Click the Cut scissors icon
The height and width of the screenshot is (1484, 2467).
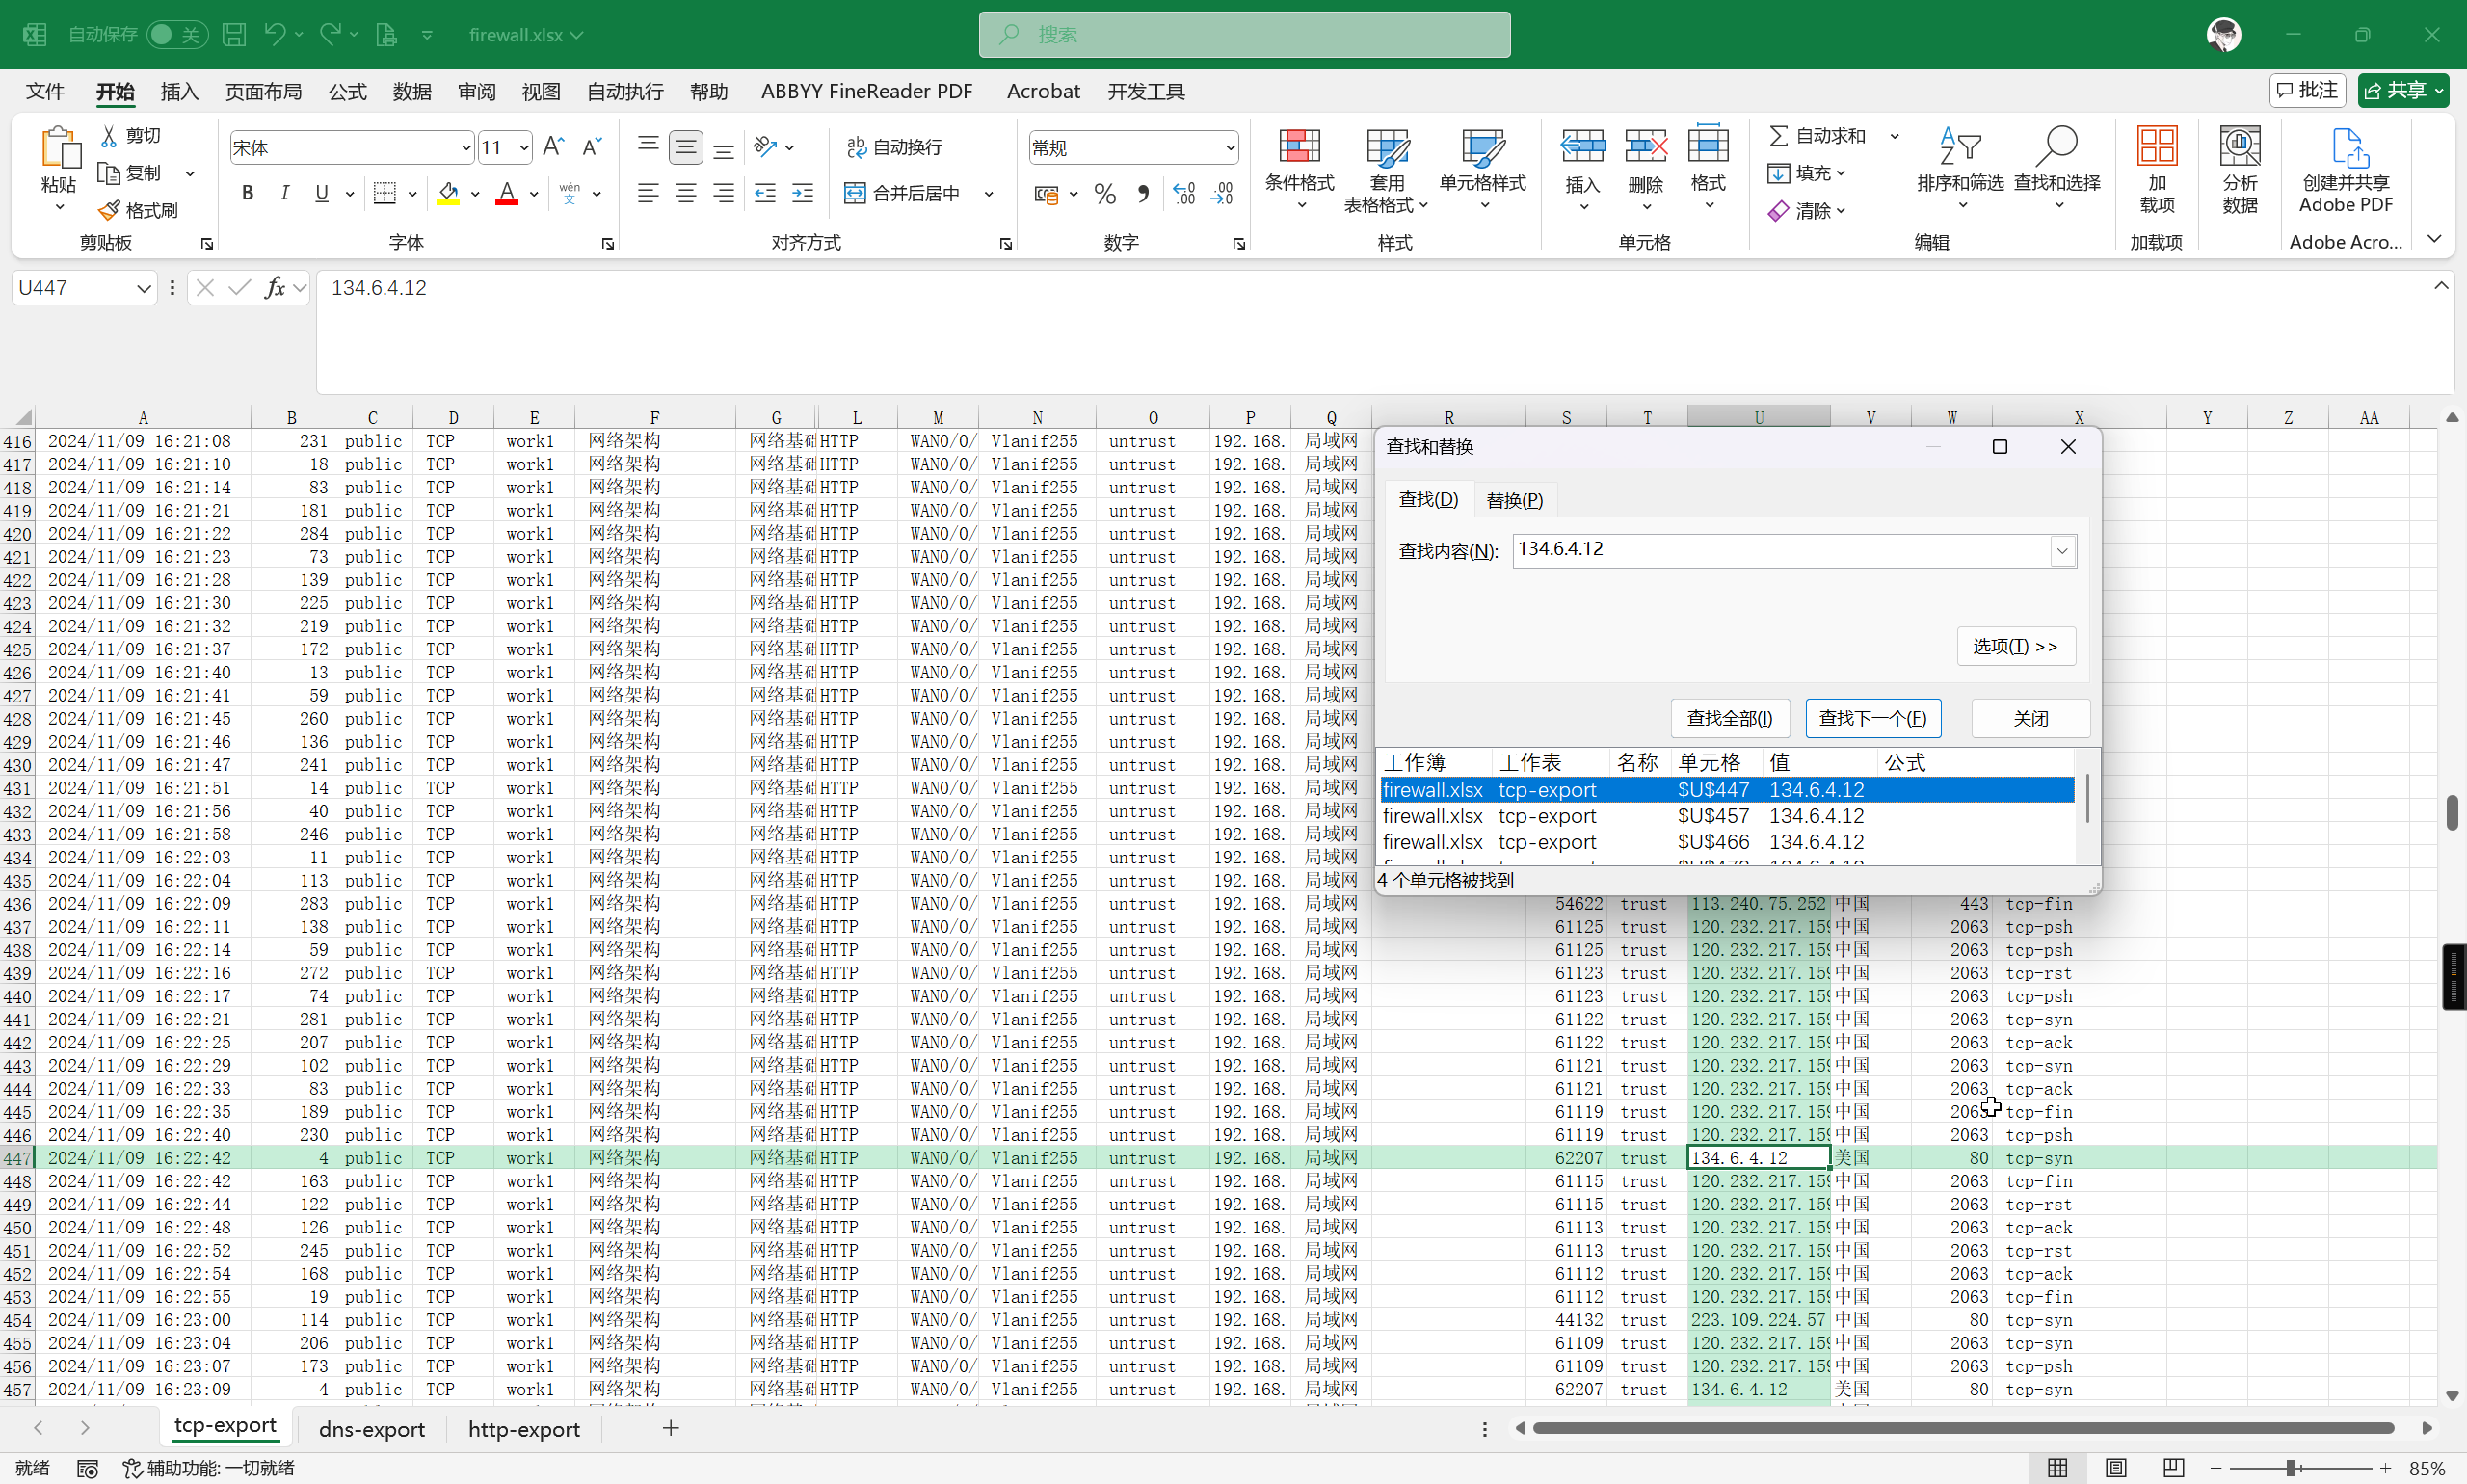[109, 135]
